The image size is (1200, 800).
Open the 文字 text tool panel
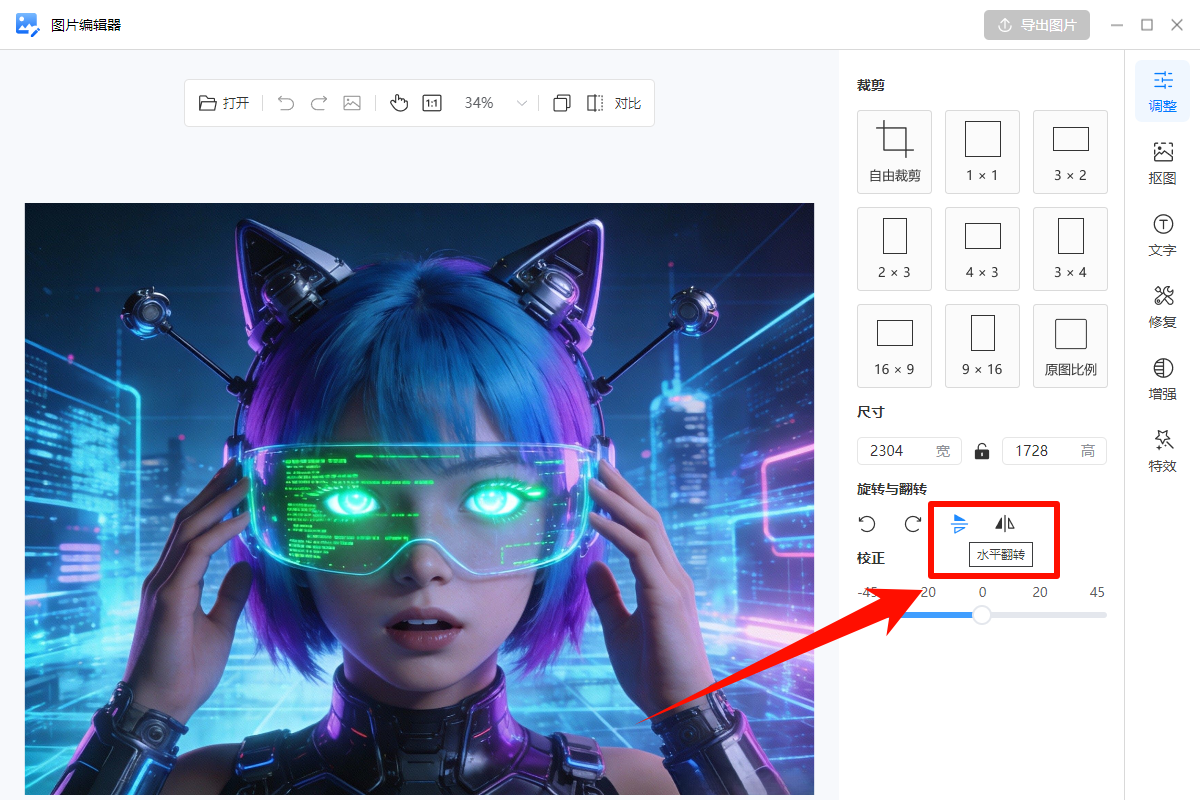click(1162, 235)
